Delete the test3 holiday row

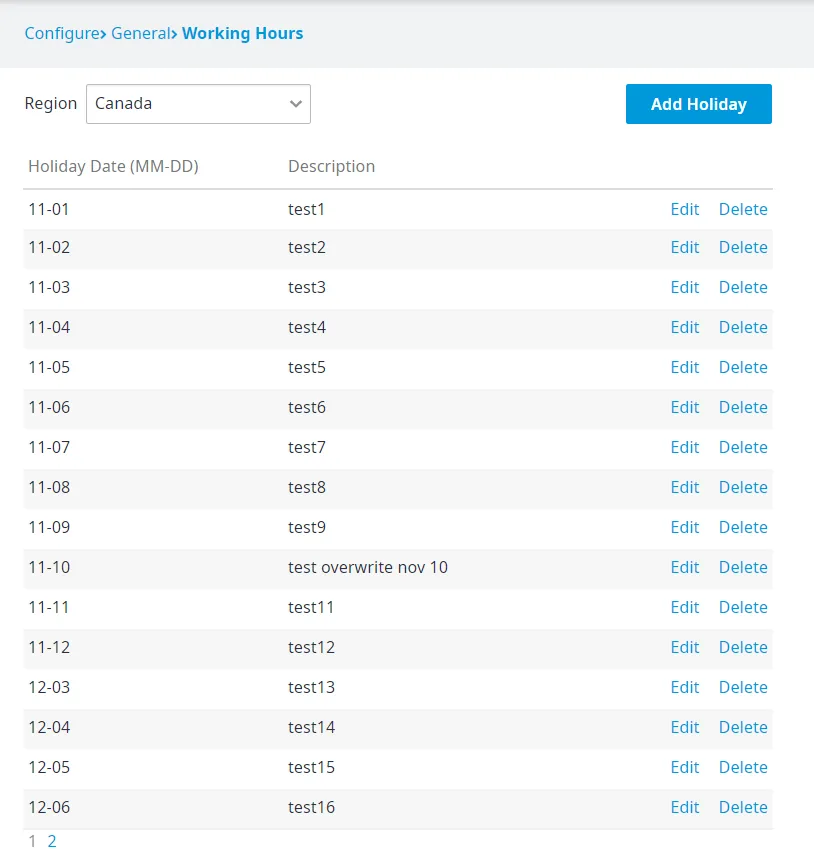pos(743,287)
